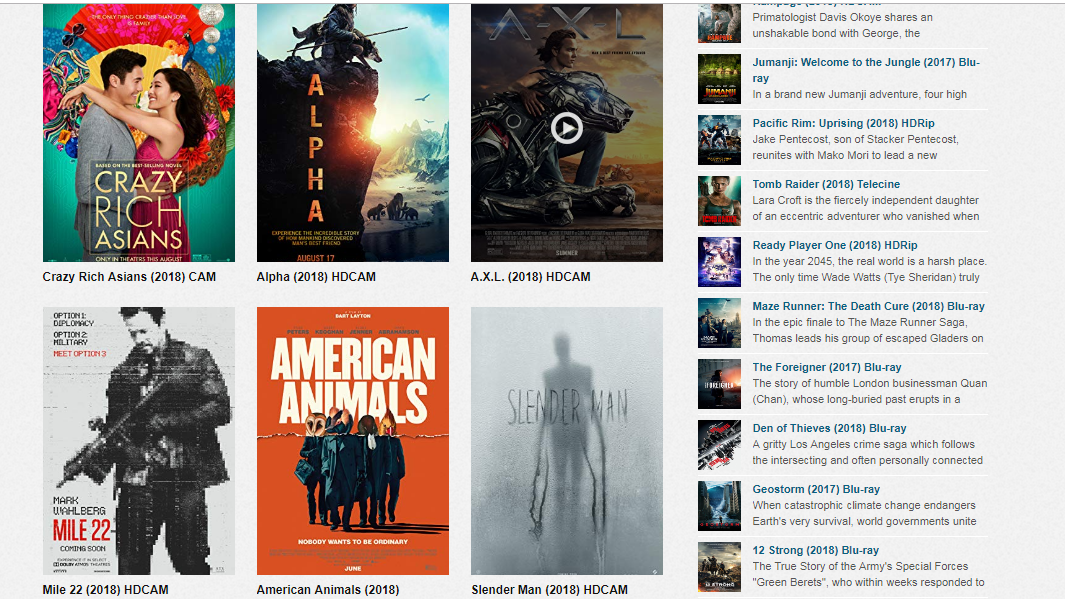Click the Pacific Rim: Uprising sidebar thumbnail
Viewport: 1065px width, 599px height.
719,140
